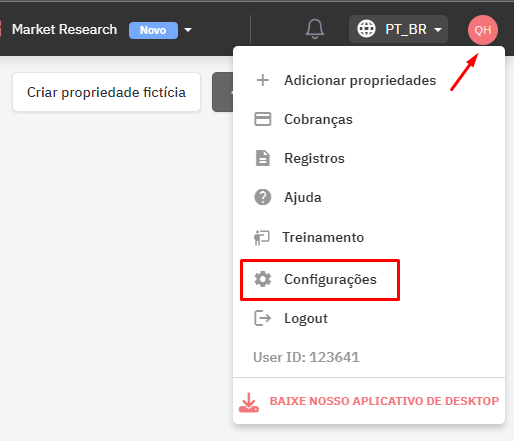Click Criar propriedade fictícia button

point(106,92)
